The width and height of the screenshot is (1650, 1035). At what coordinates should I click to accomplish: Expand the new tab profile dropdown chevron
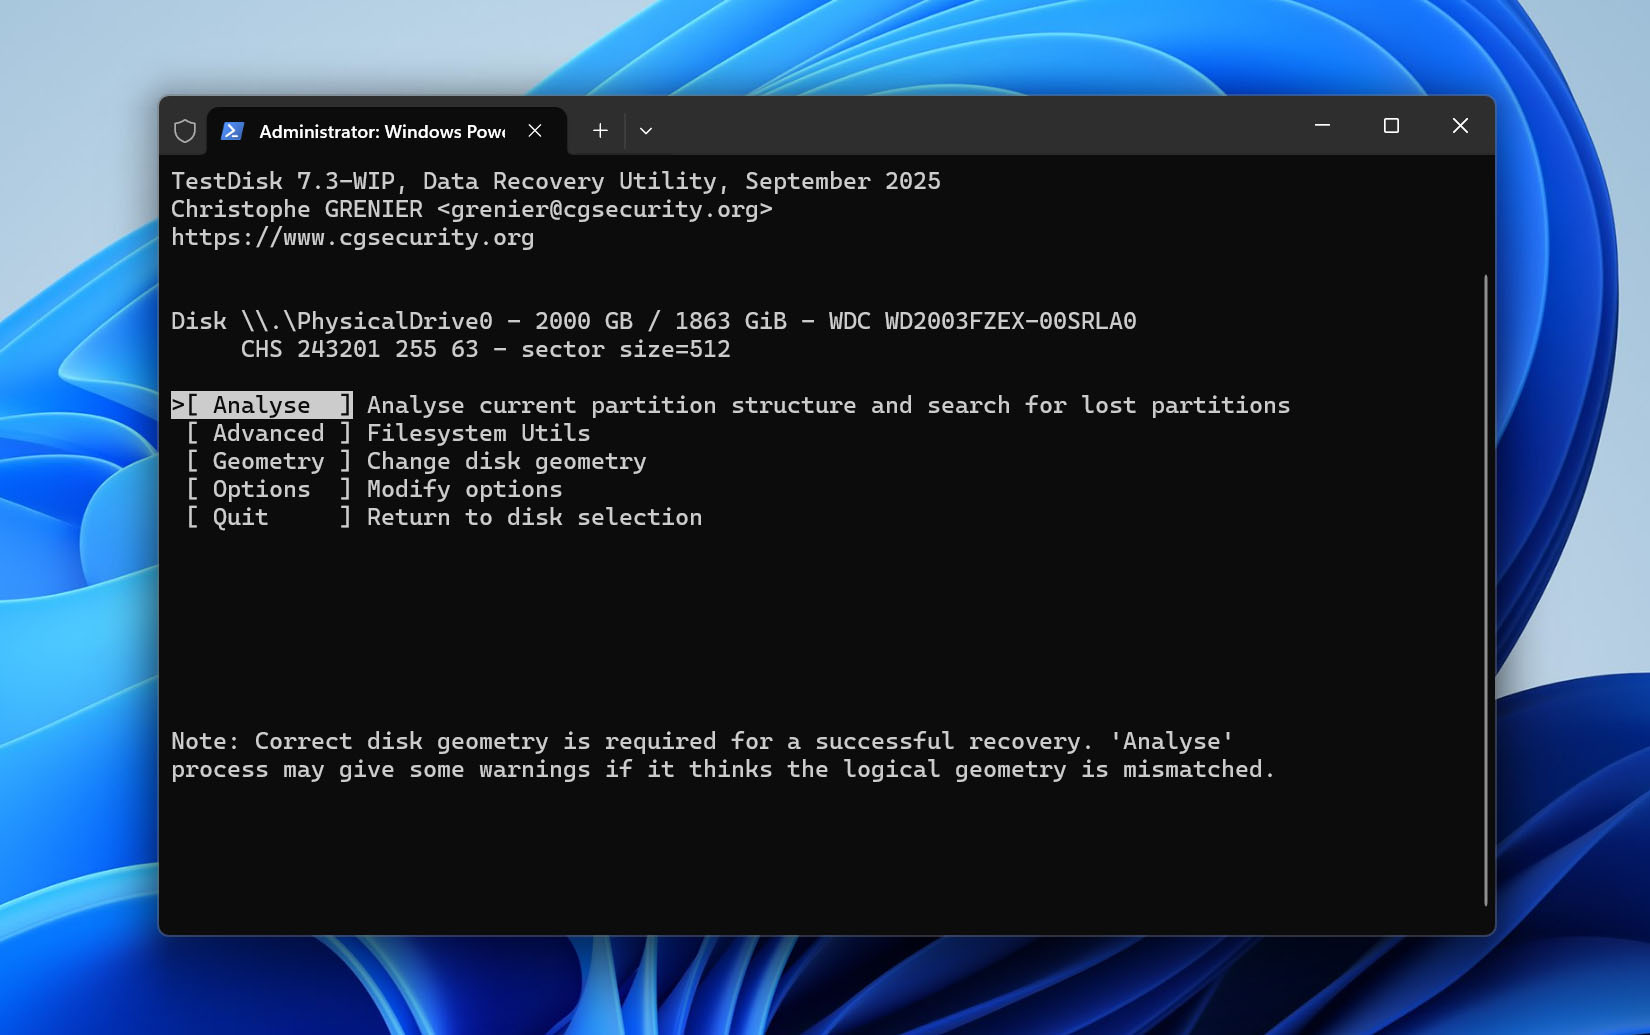pos(646,131)
